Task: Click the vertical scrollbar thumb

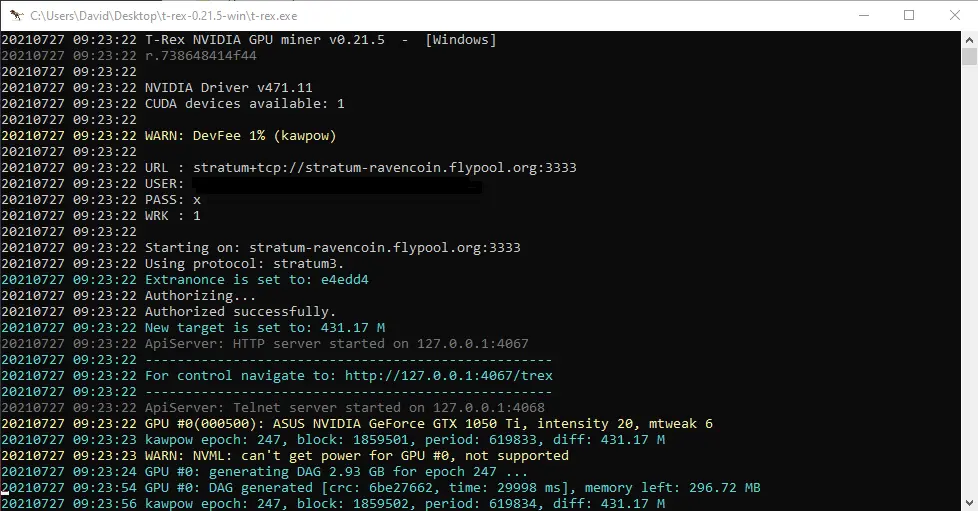Action: tap(969, 56)
